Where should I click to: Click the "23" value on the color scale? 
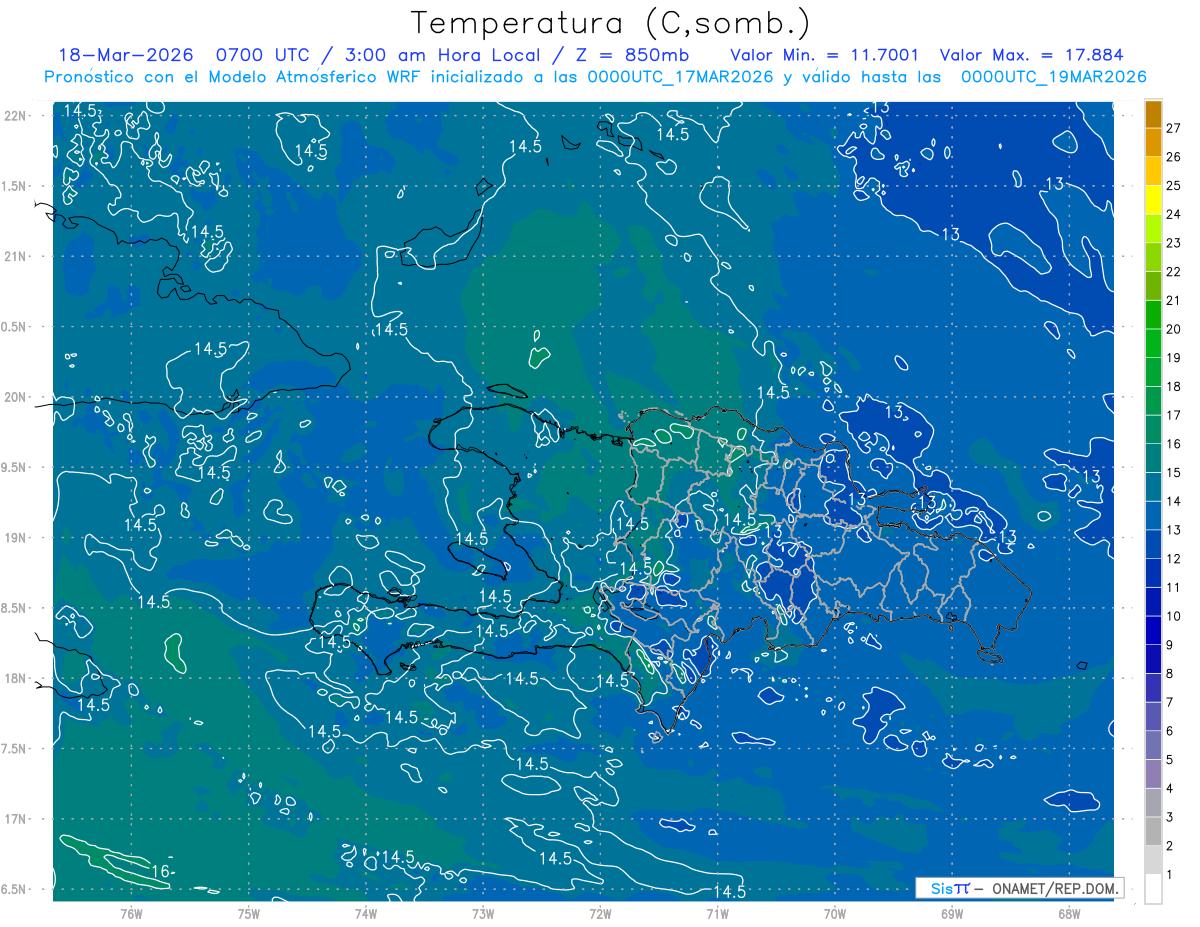[1173, 243]
